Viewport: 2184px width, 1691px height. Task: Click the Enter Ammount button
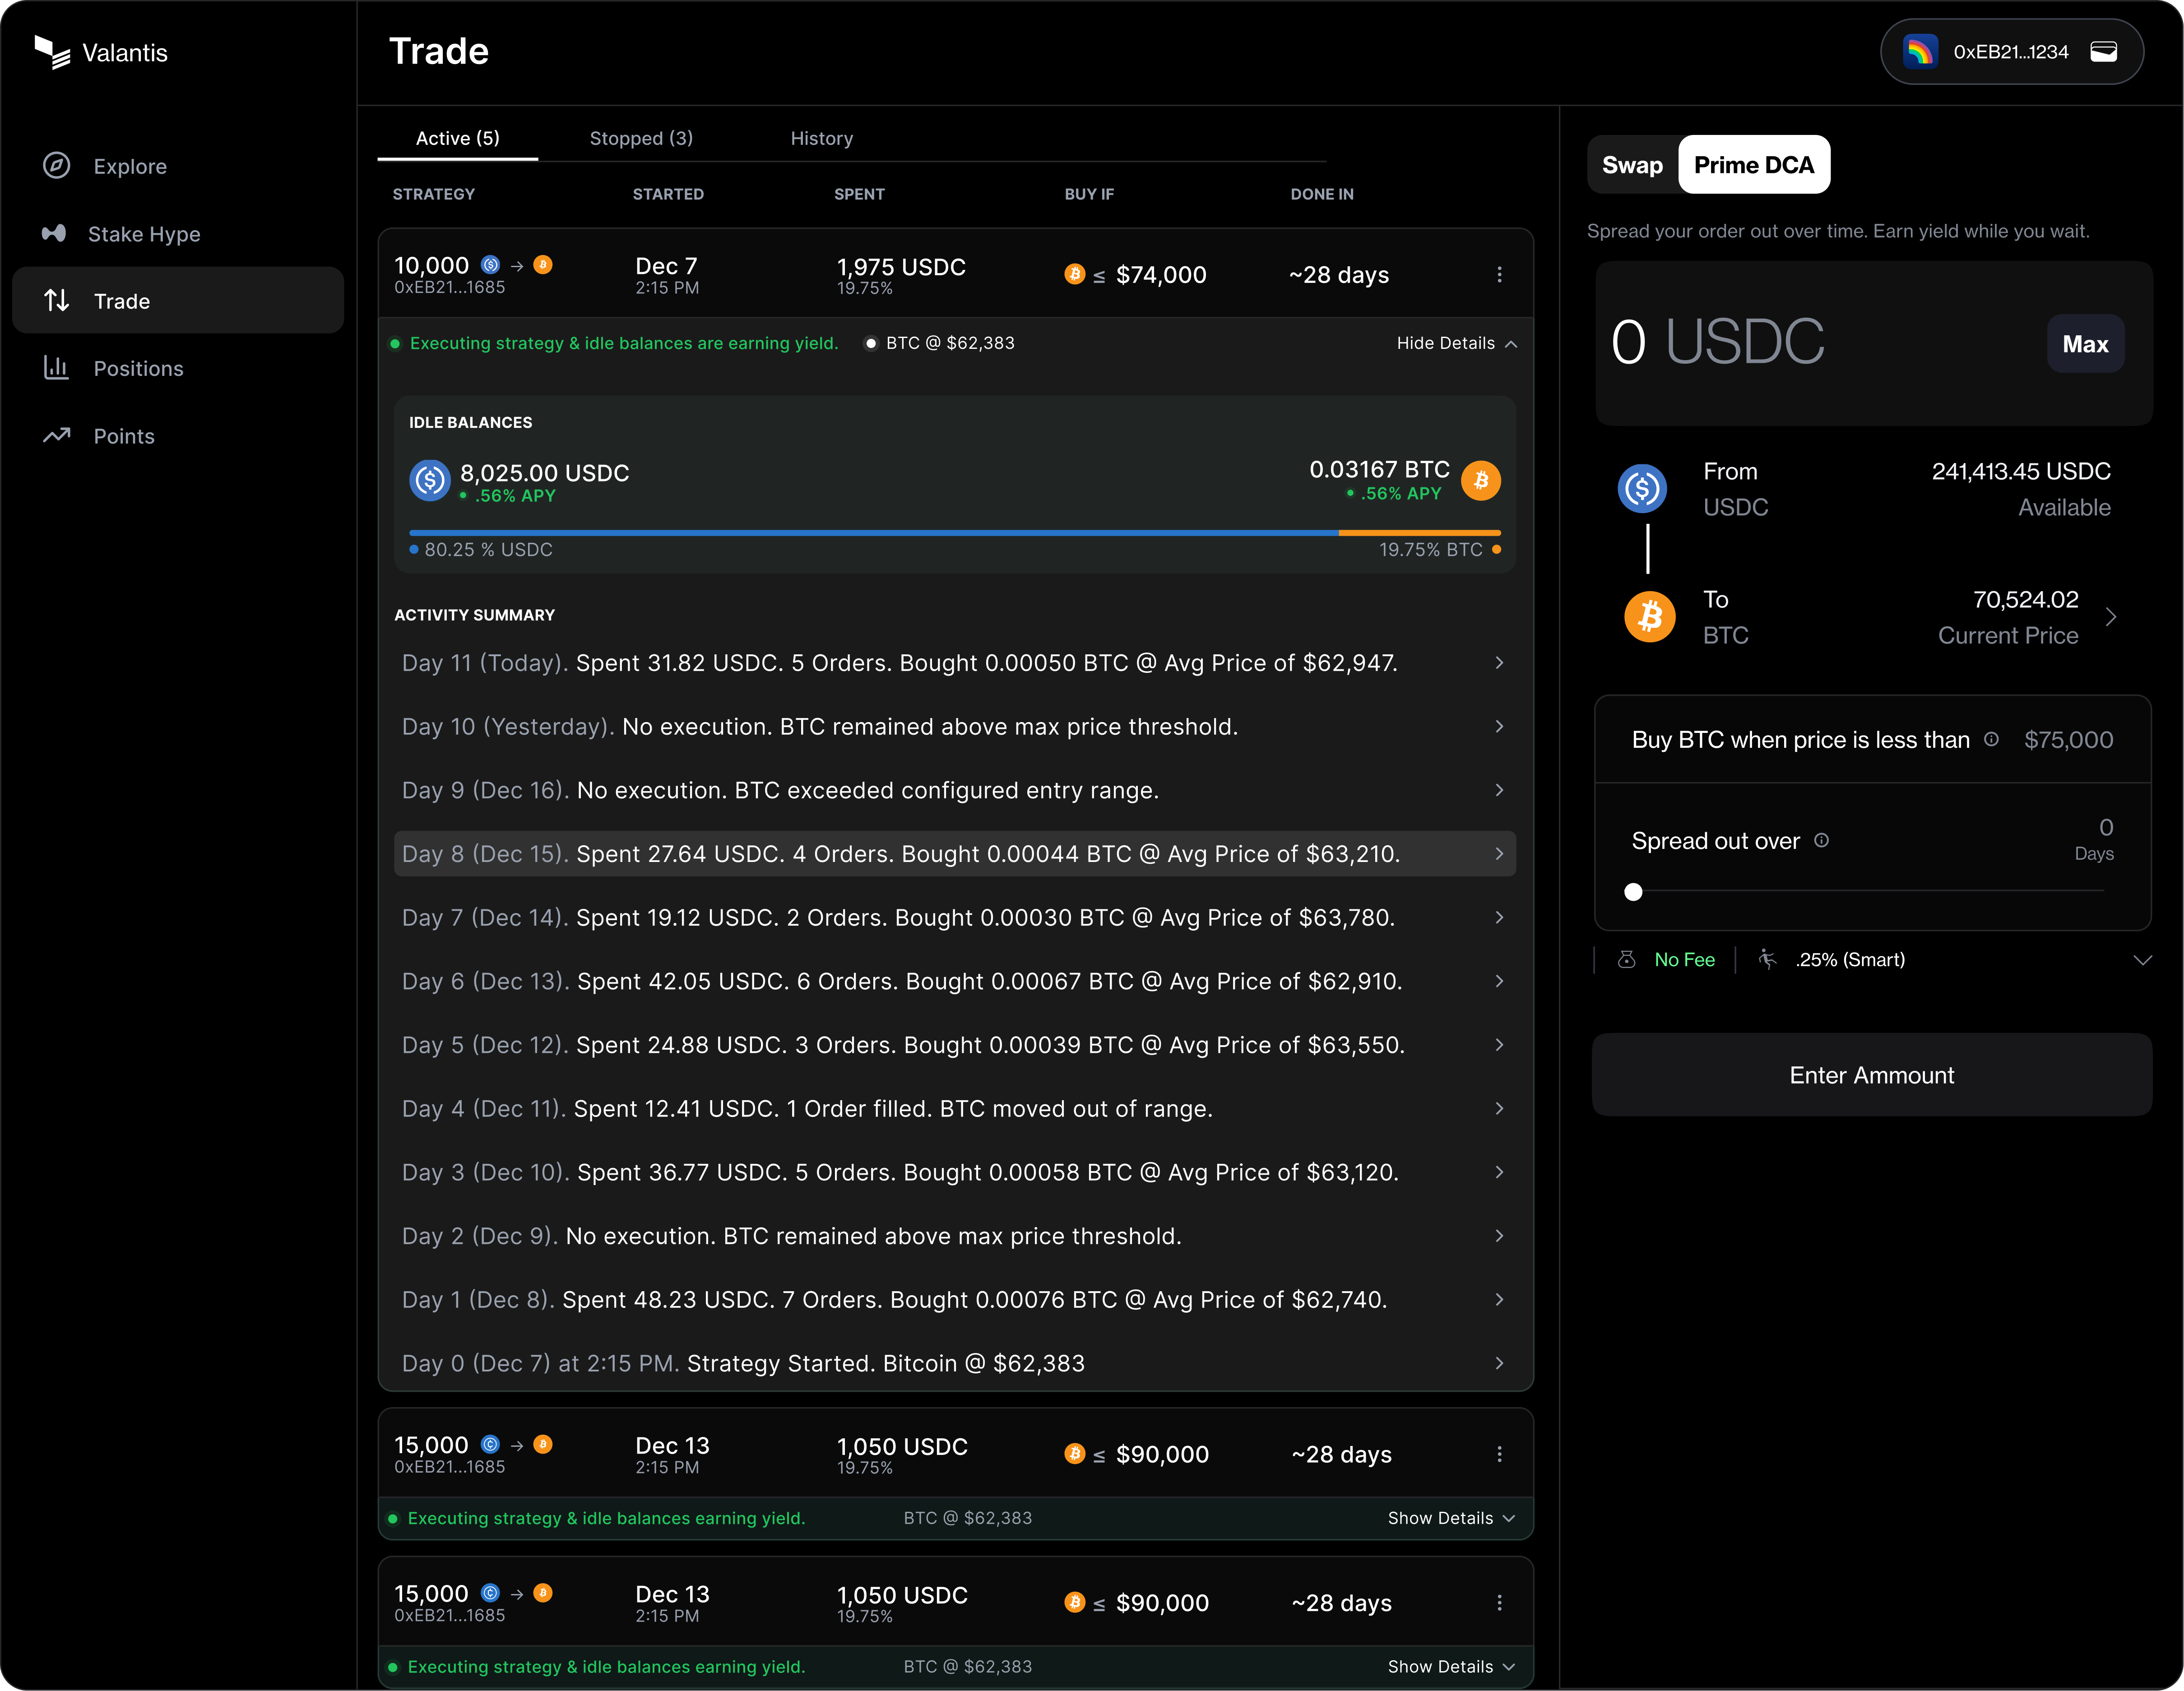(1872, 1075)
